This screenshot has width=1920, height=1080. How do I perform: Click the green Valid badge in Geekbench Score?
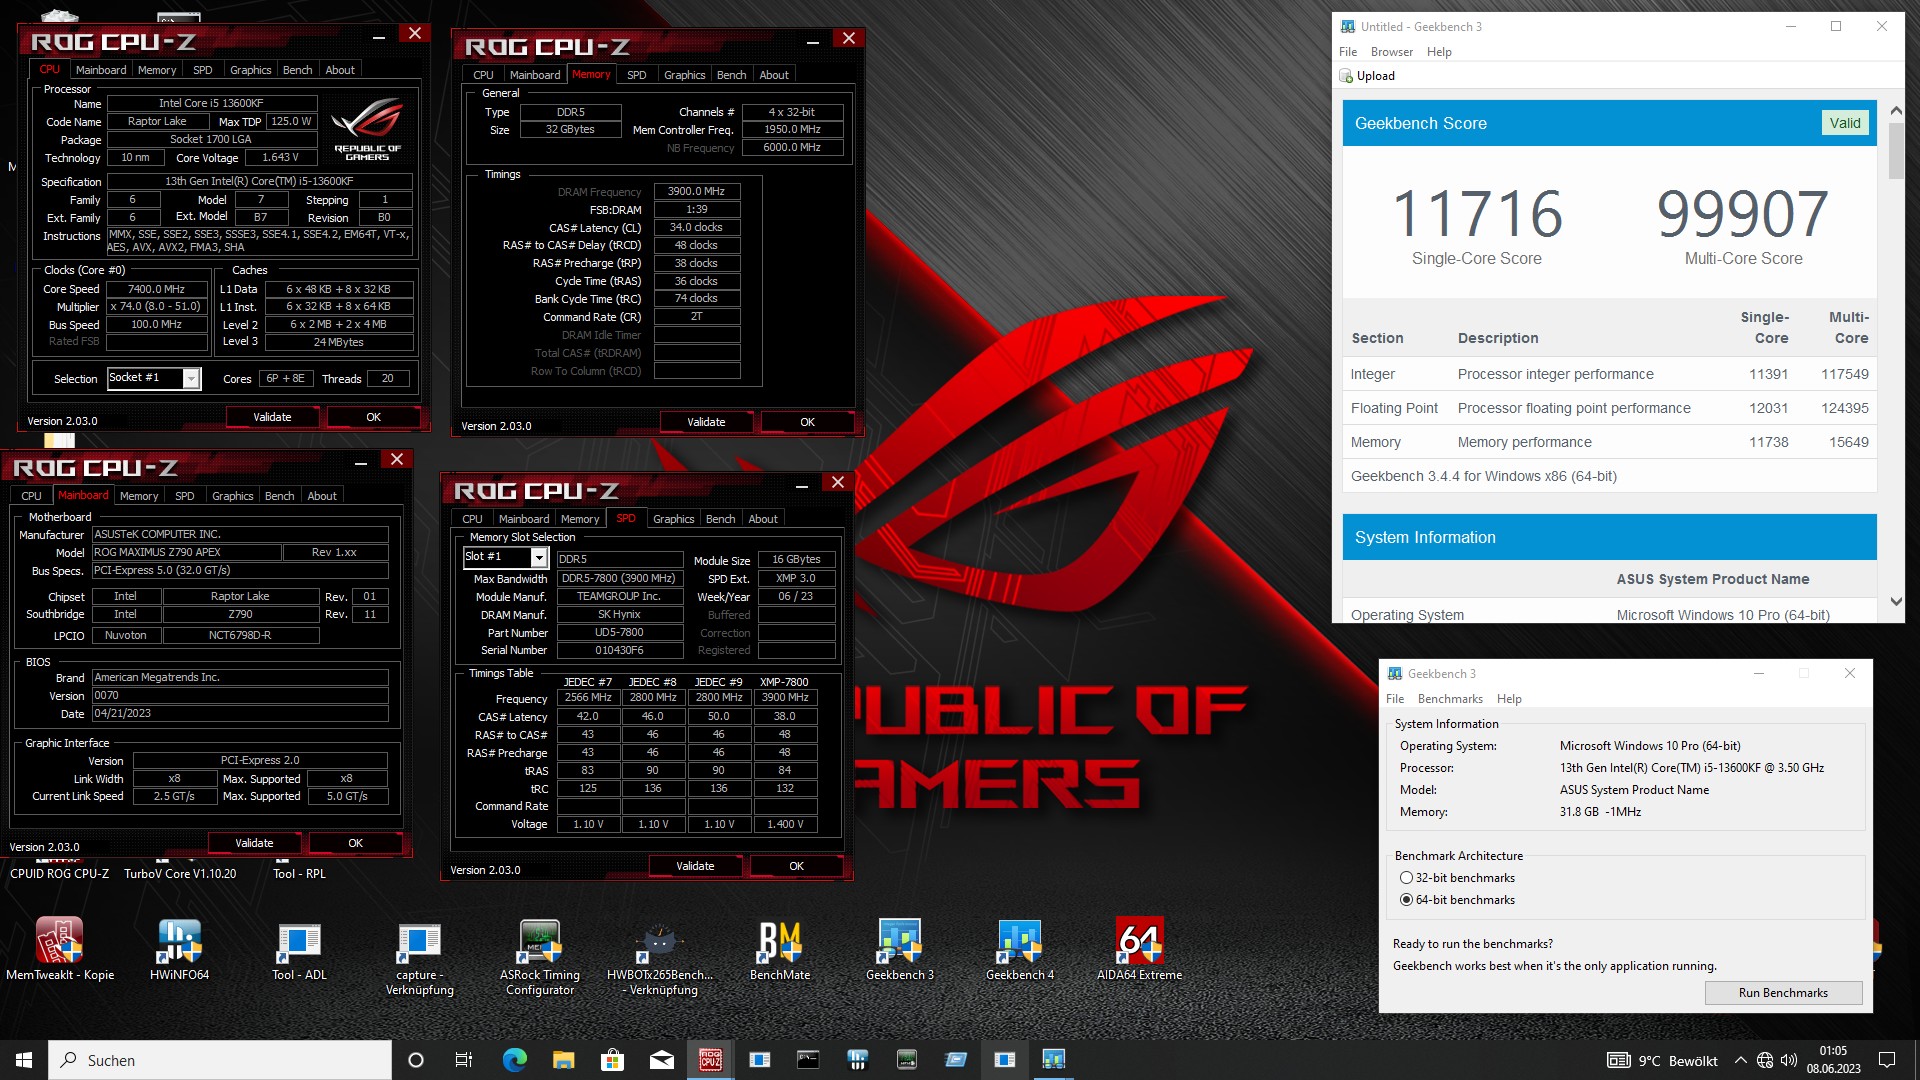(1845, 123)
